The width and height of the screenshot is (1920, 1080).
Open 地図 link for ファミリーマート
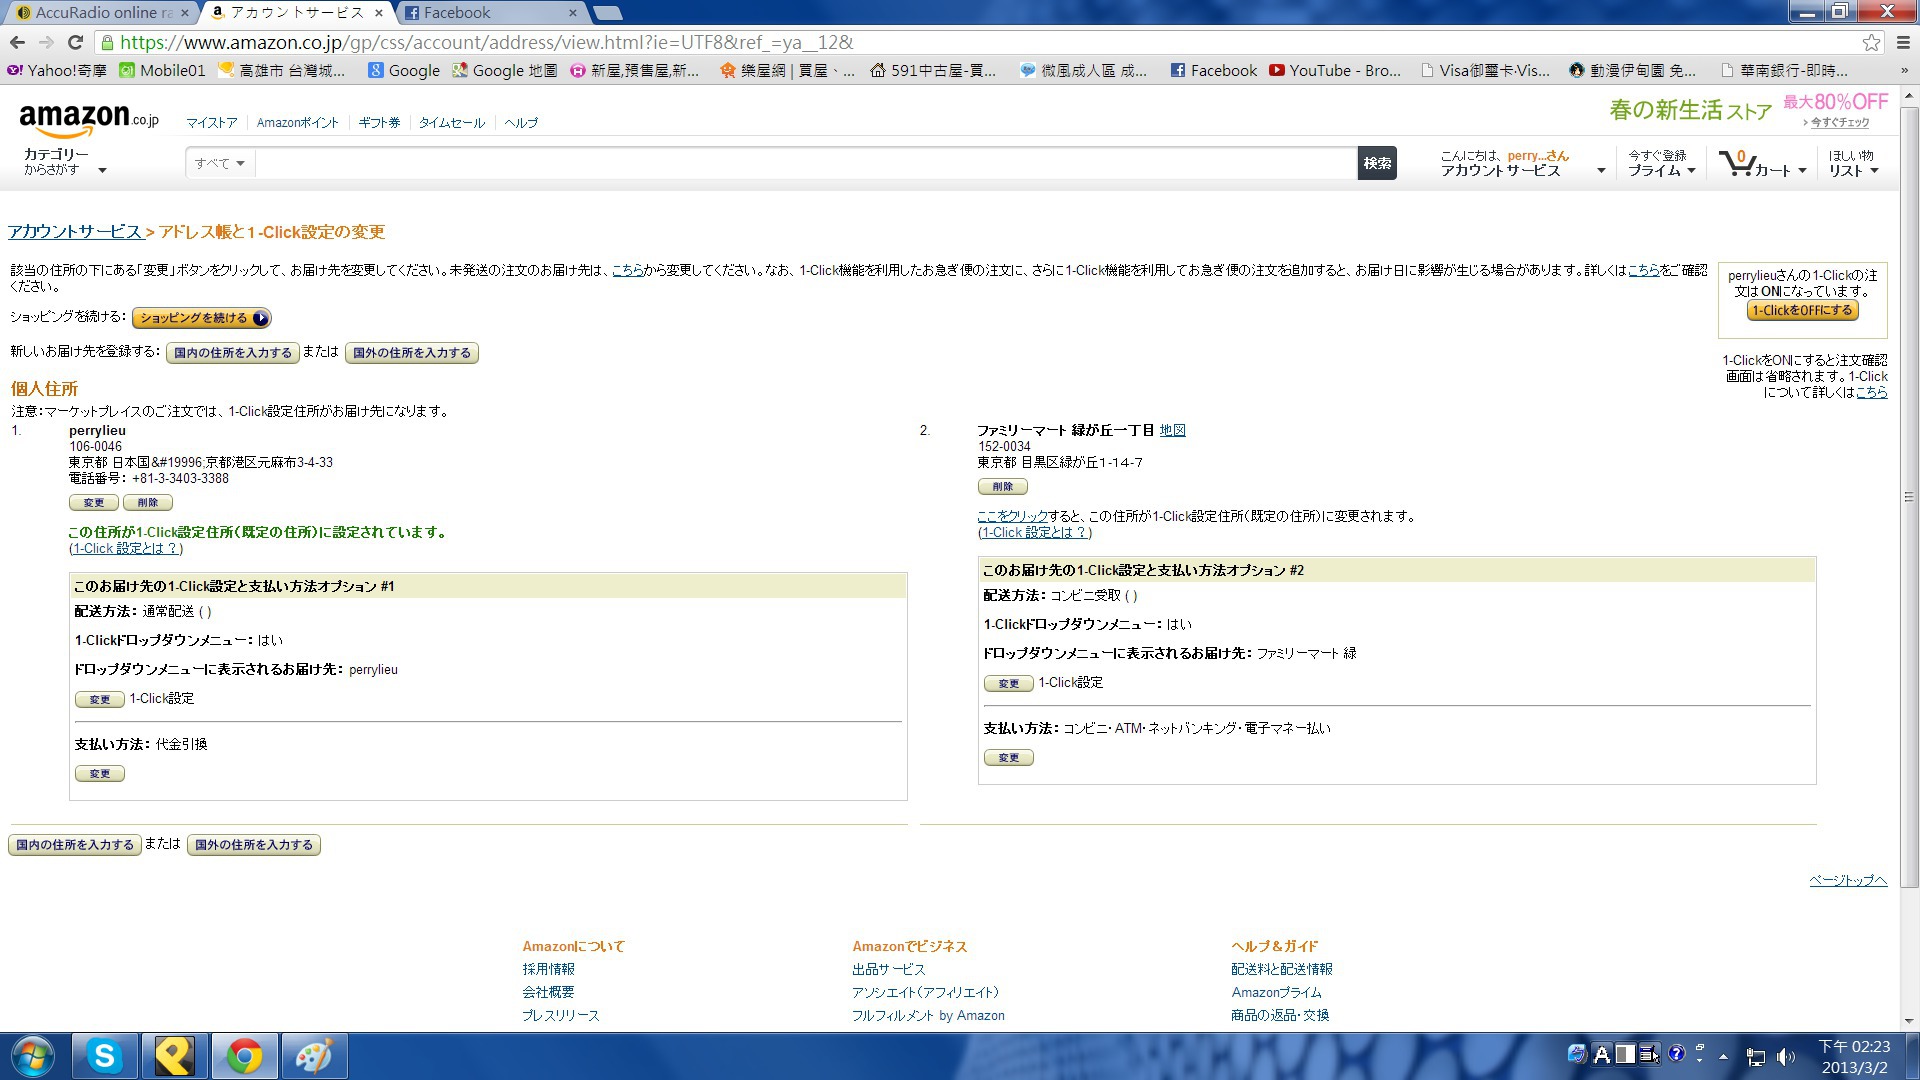(1172, 430)
